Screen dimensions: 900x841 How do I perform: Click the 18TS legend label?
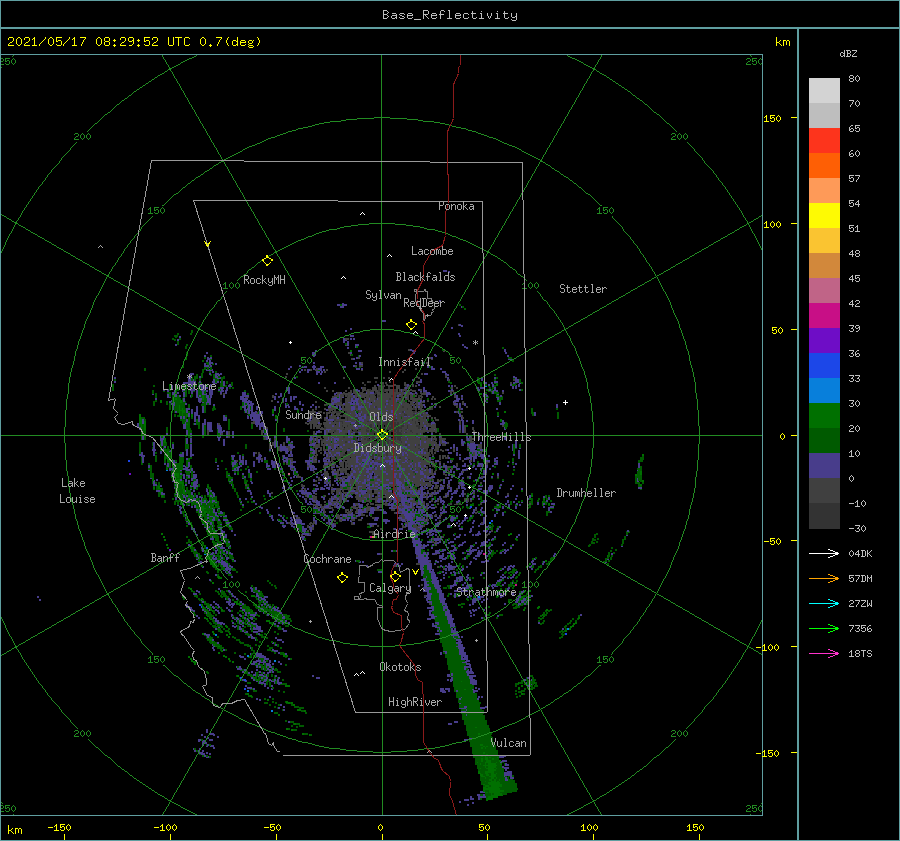pyautogui.click(x=860, y=653)
